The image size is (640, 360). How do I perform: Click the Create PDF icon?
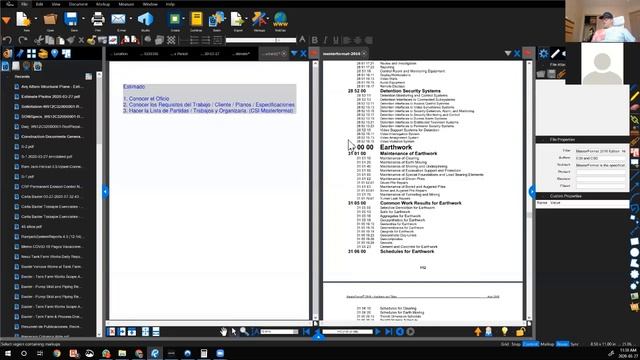point(175,19)
